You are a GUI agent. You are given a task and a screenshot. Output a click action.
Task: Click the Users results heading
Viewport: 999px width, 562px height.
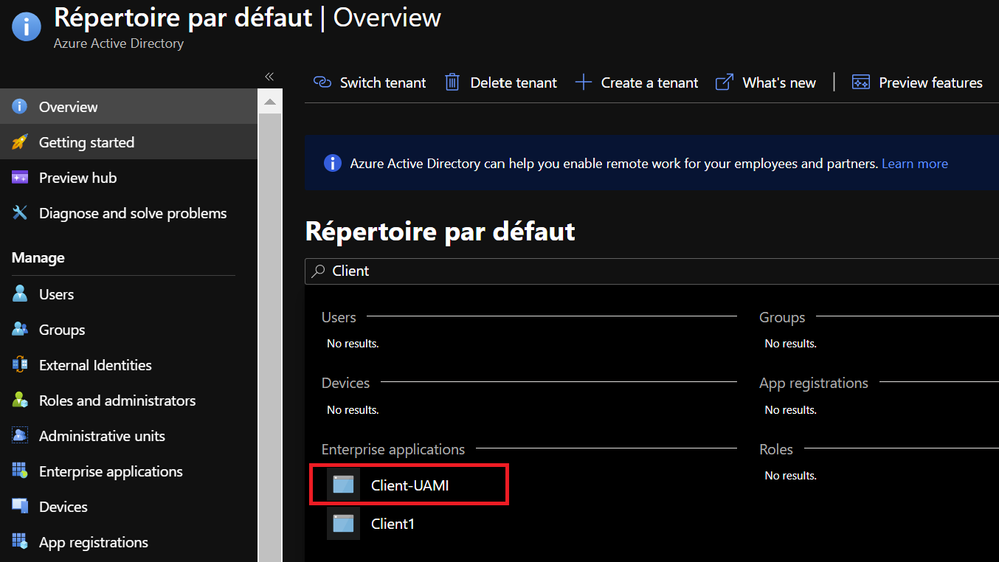pos(338,317)
